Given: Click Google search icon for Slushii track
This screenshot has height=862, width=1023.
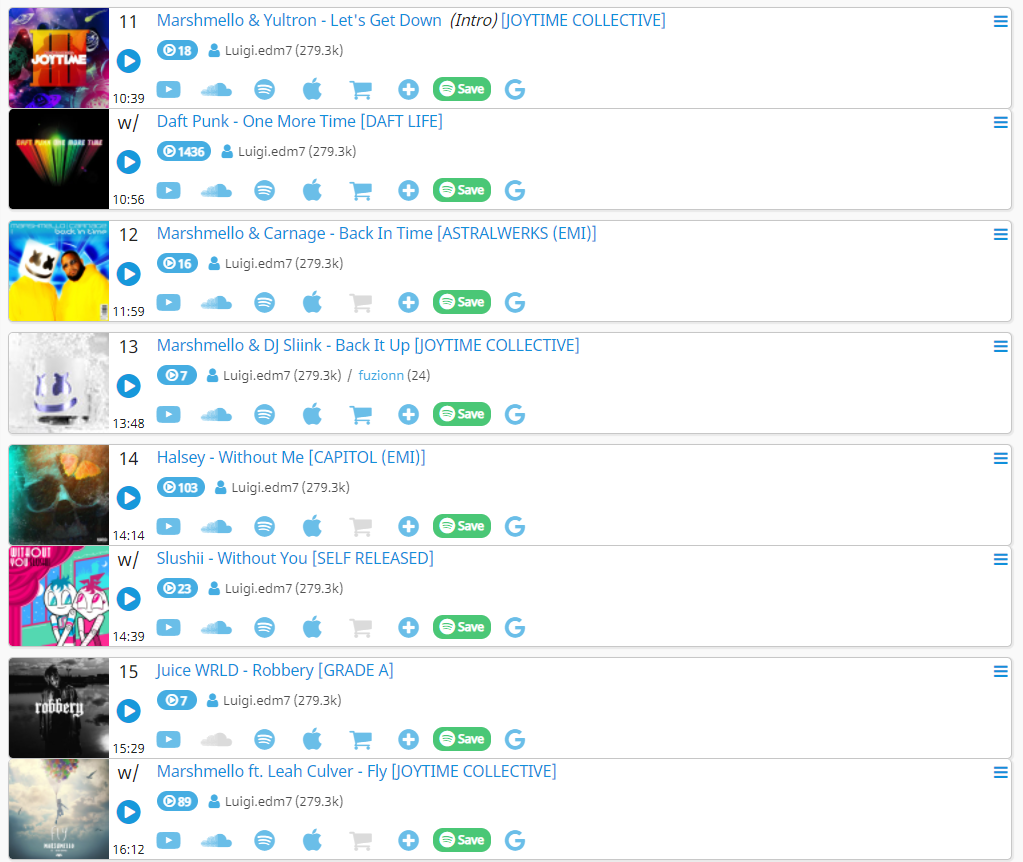Looking at the screenshot, I should [515, 628].
